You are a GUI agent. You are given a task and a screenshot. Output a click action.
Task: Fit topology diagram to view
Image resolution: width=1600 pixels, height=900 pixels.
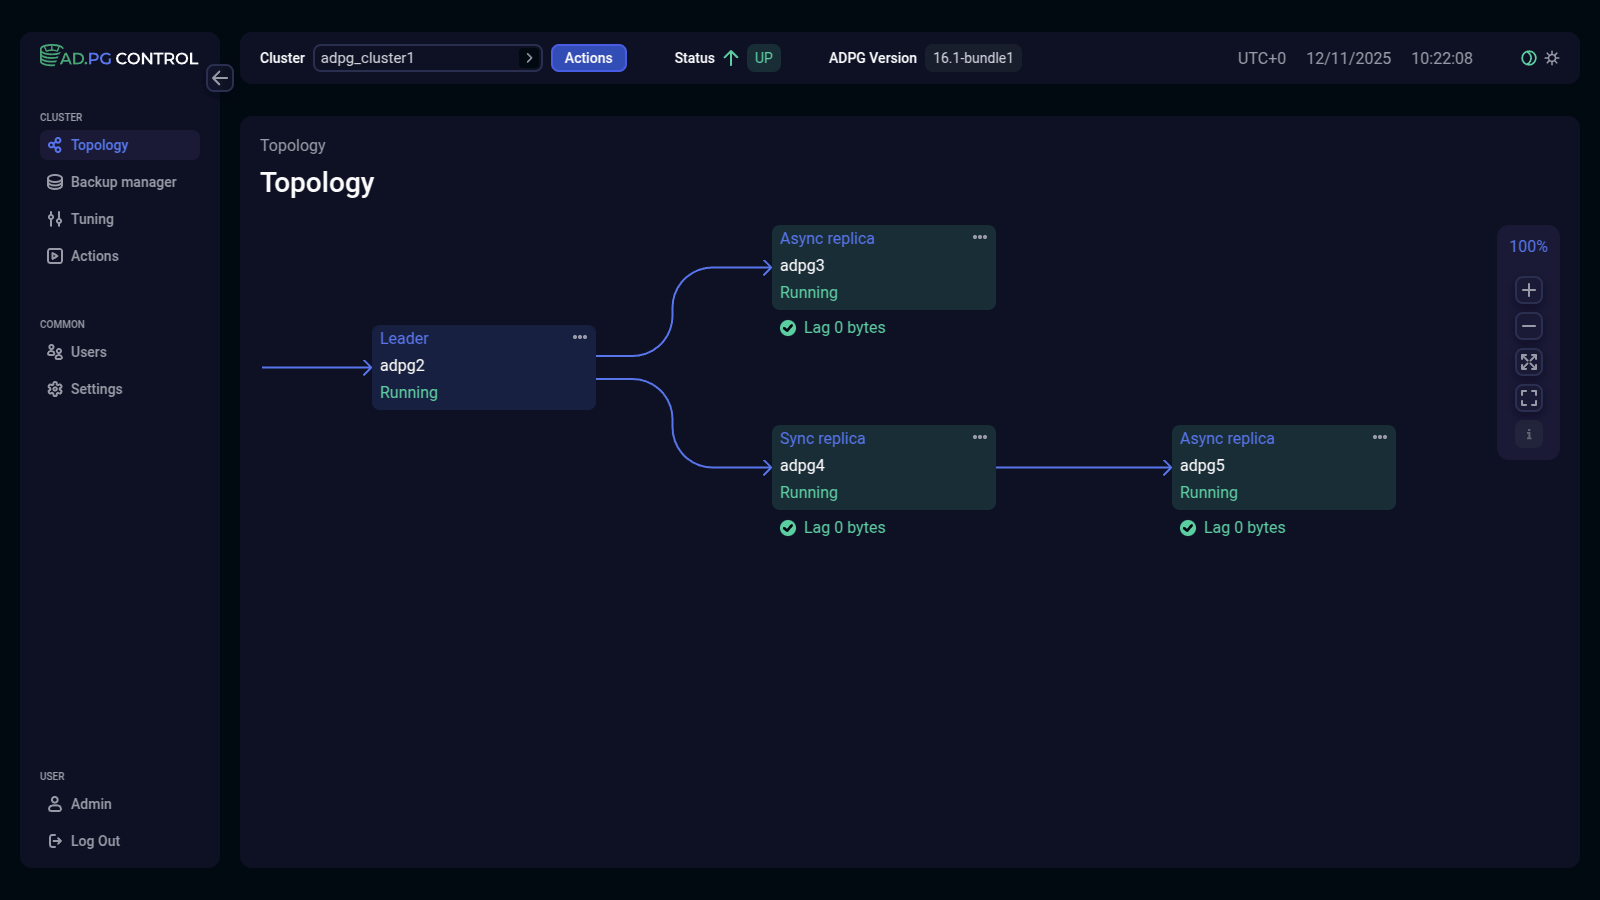[x=1528, y=362]
